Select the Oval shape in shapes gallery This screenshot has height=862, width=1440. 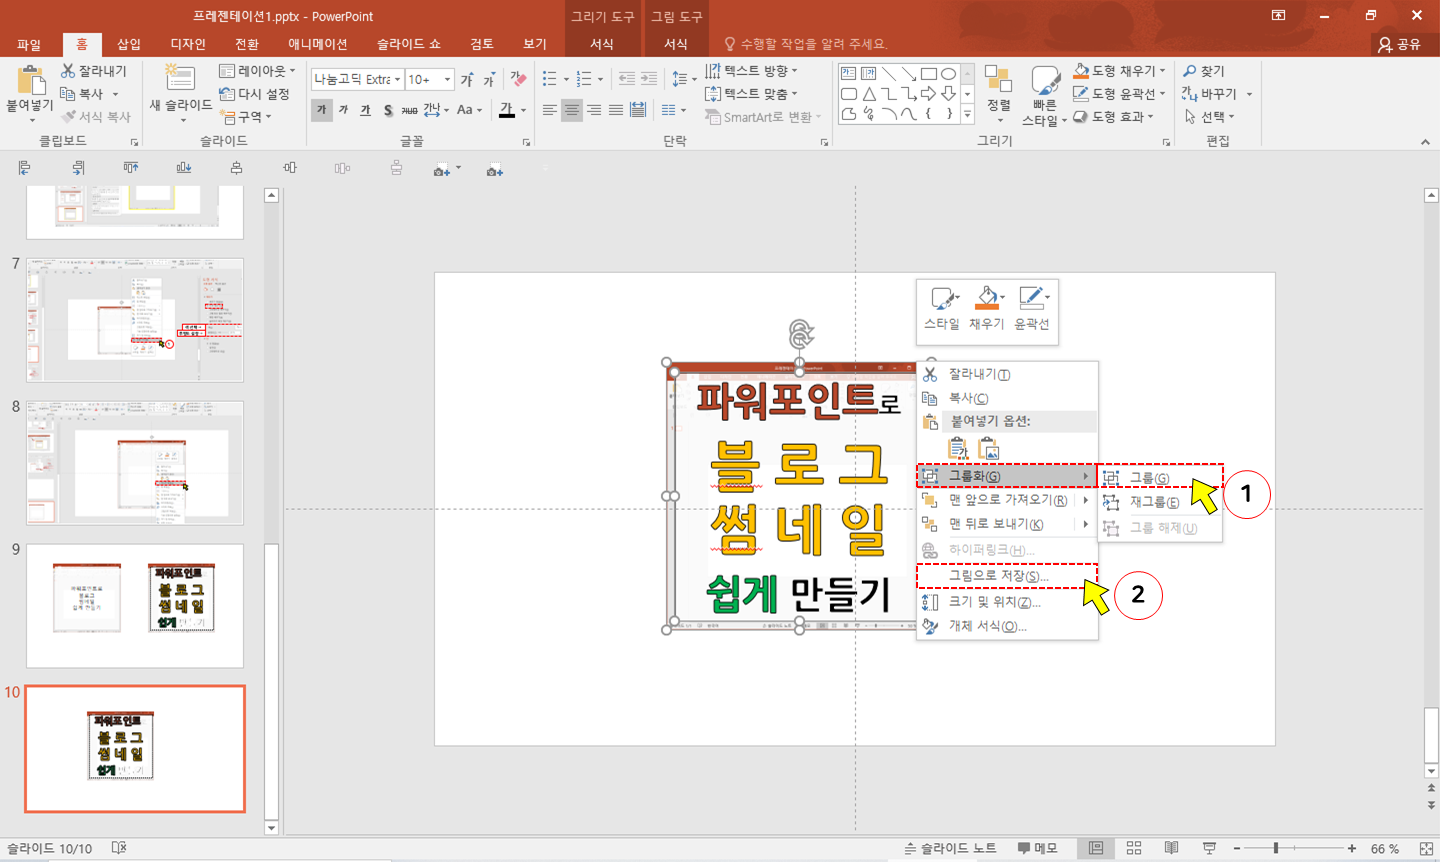[x=948, y=74]
